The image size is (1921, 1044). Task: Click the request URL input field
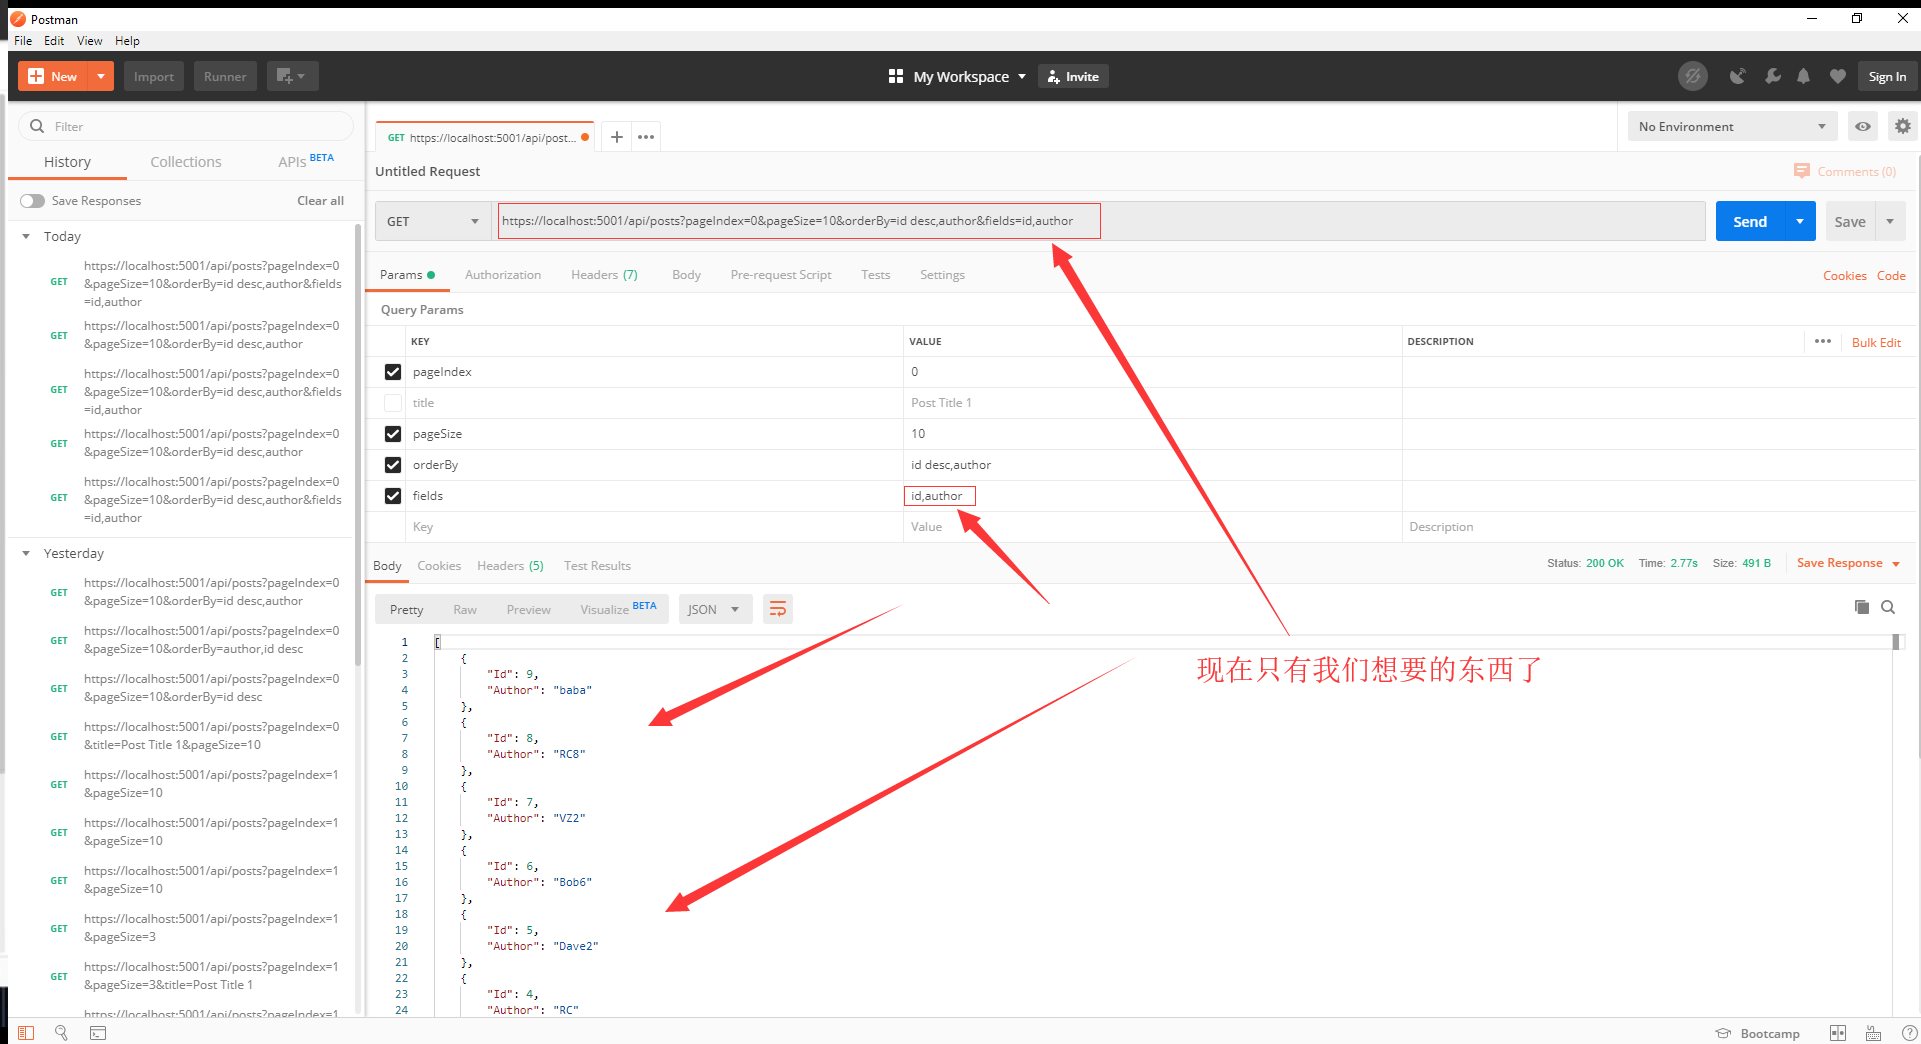[x=1100, y=221]
